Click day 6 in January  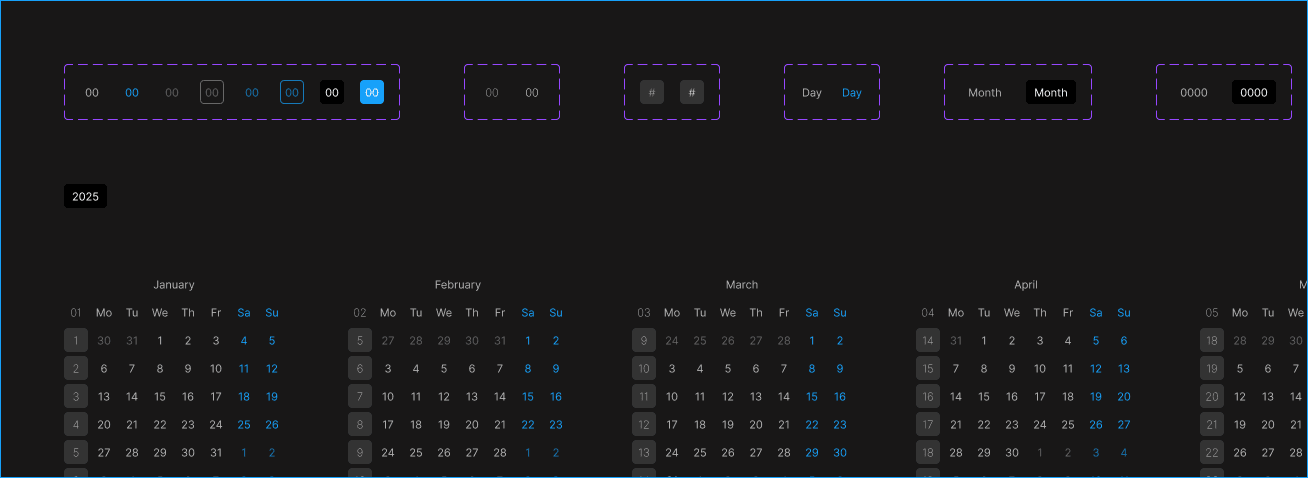tap(104, 369)
